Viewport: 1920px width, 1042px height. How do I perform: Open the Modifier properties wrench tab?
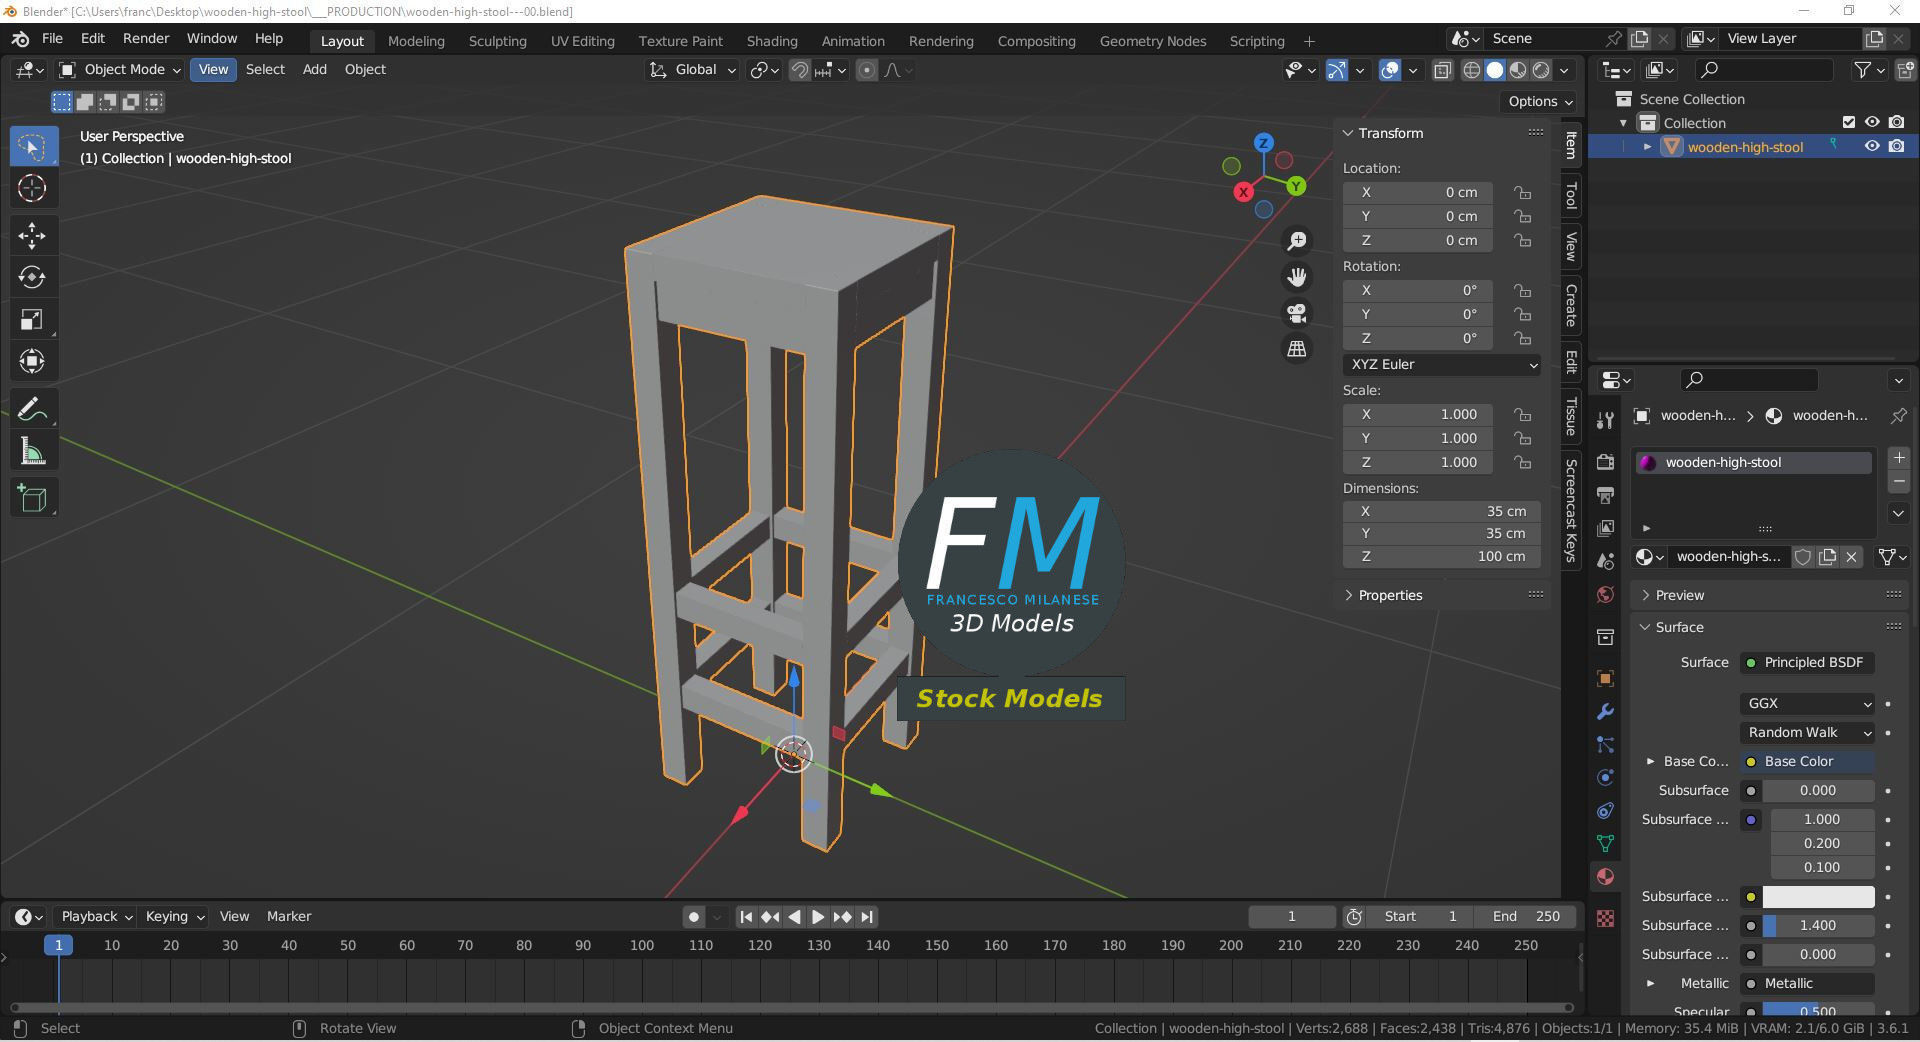pyautogui.click(x=1605, y=711)
